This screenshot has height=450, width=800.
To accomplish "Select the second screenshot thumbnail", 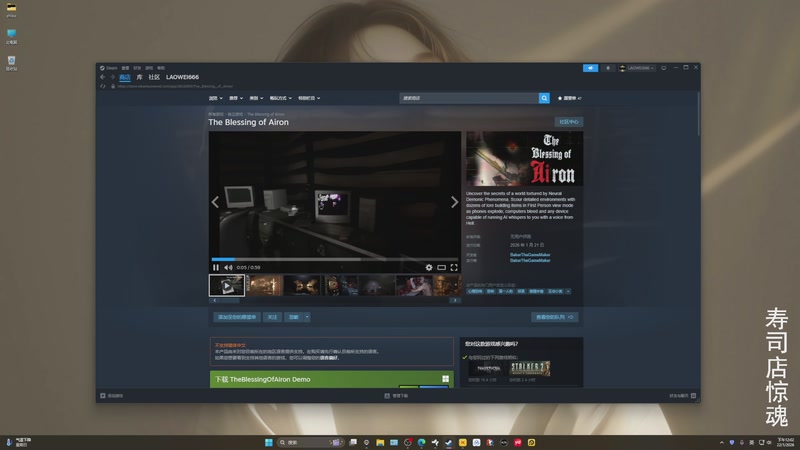I will (264, 285).
